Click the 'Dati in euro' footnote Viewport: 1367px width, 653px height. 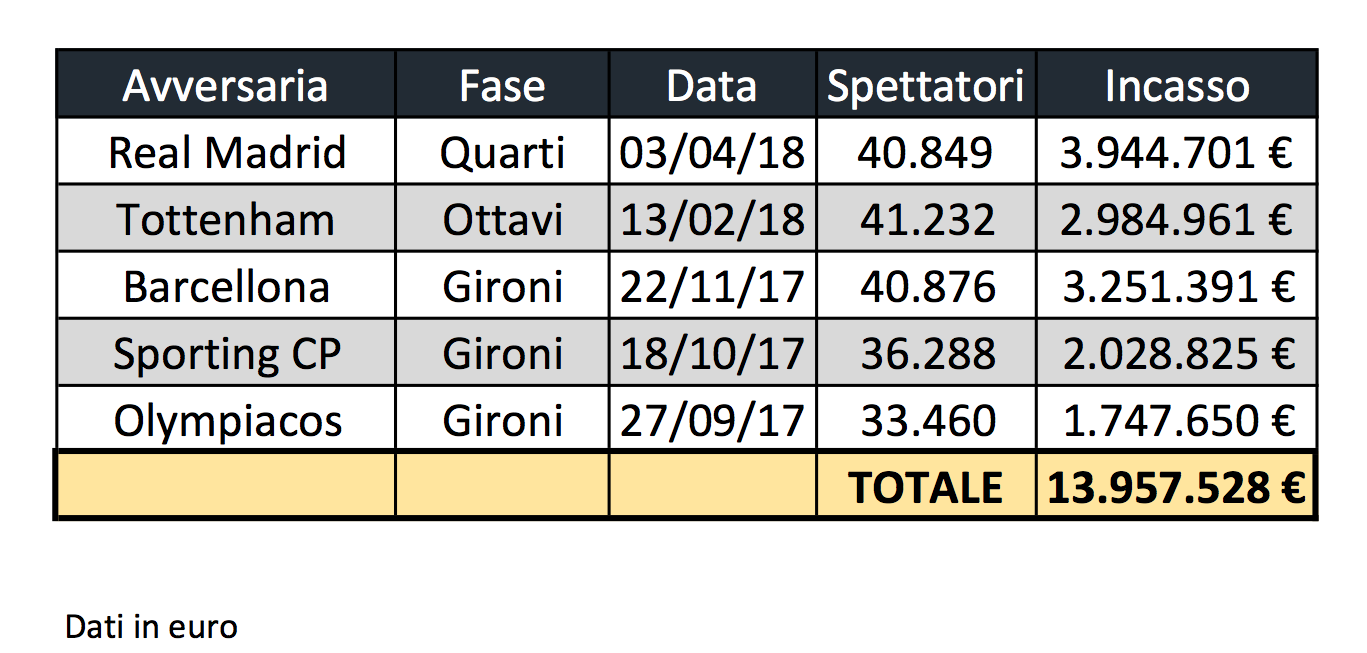(151, 627)
